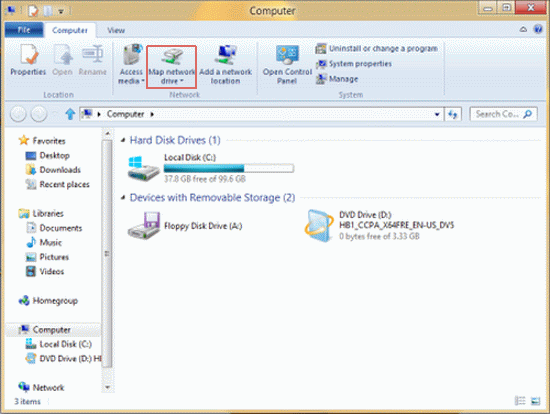Open the recent locations dropdown arrow
Screen dimensions: 550x414
coord(55,114)
